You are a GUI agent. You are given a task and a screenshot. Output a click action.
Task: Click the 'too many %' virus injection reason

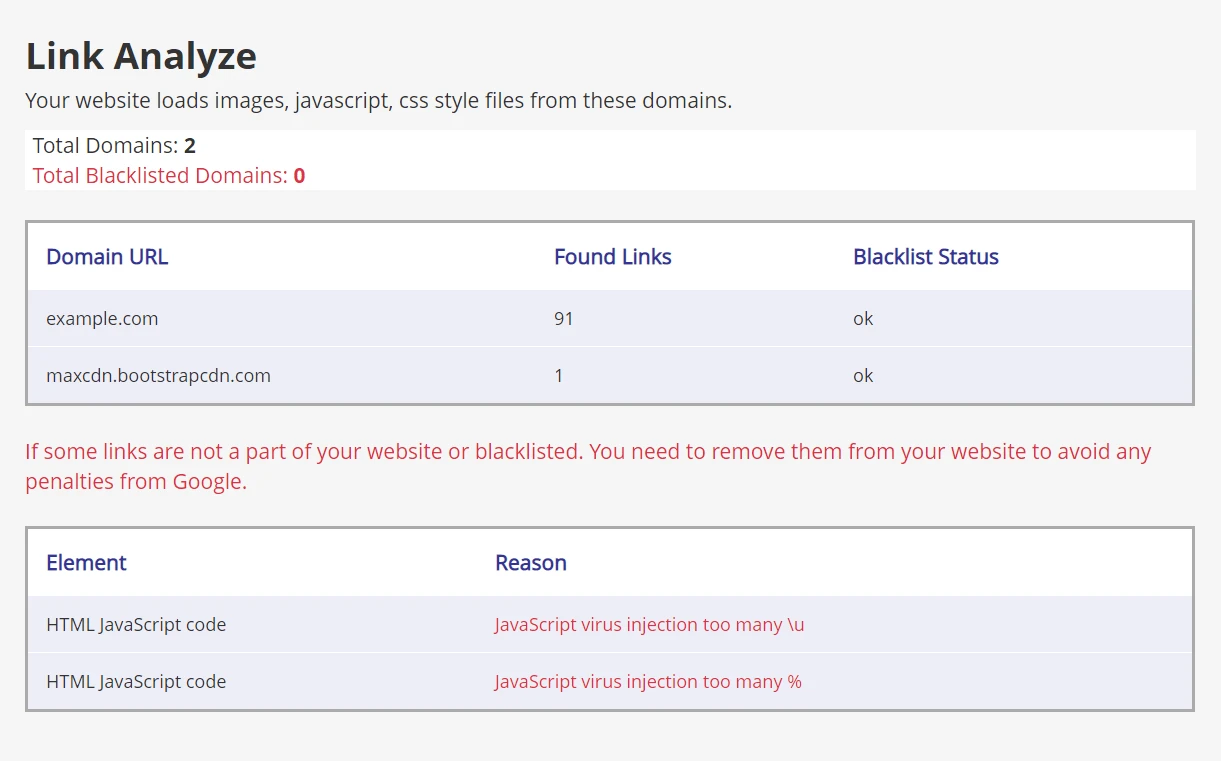tap(648, 682)
